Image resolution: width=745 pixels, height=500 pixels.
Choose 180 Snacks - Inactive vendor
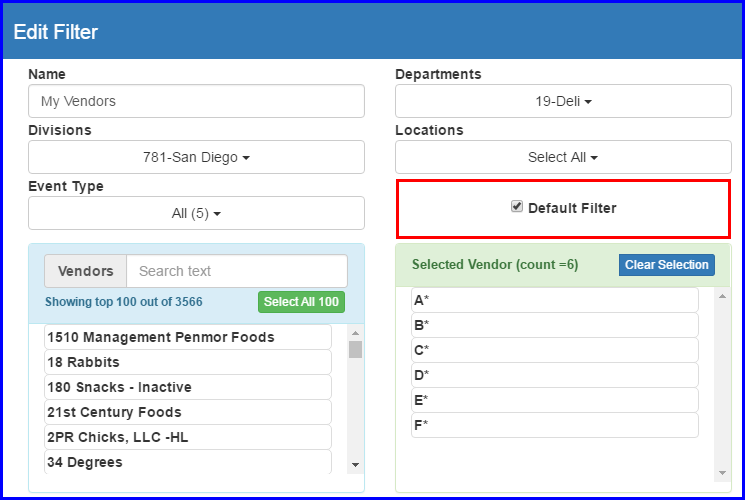click(187, 387)
